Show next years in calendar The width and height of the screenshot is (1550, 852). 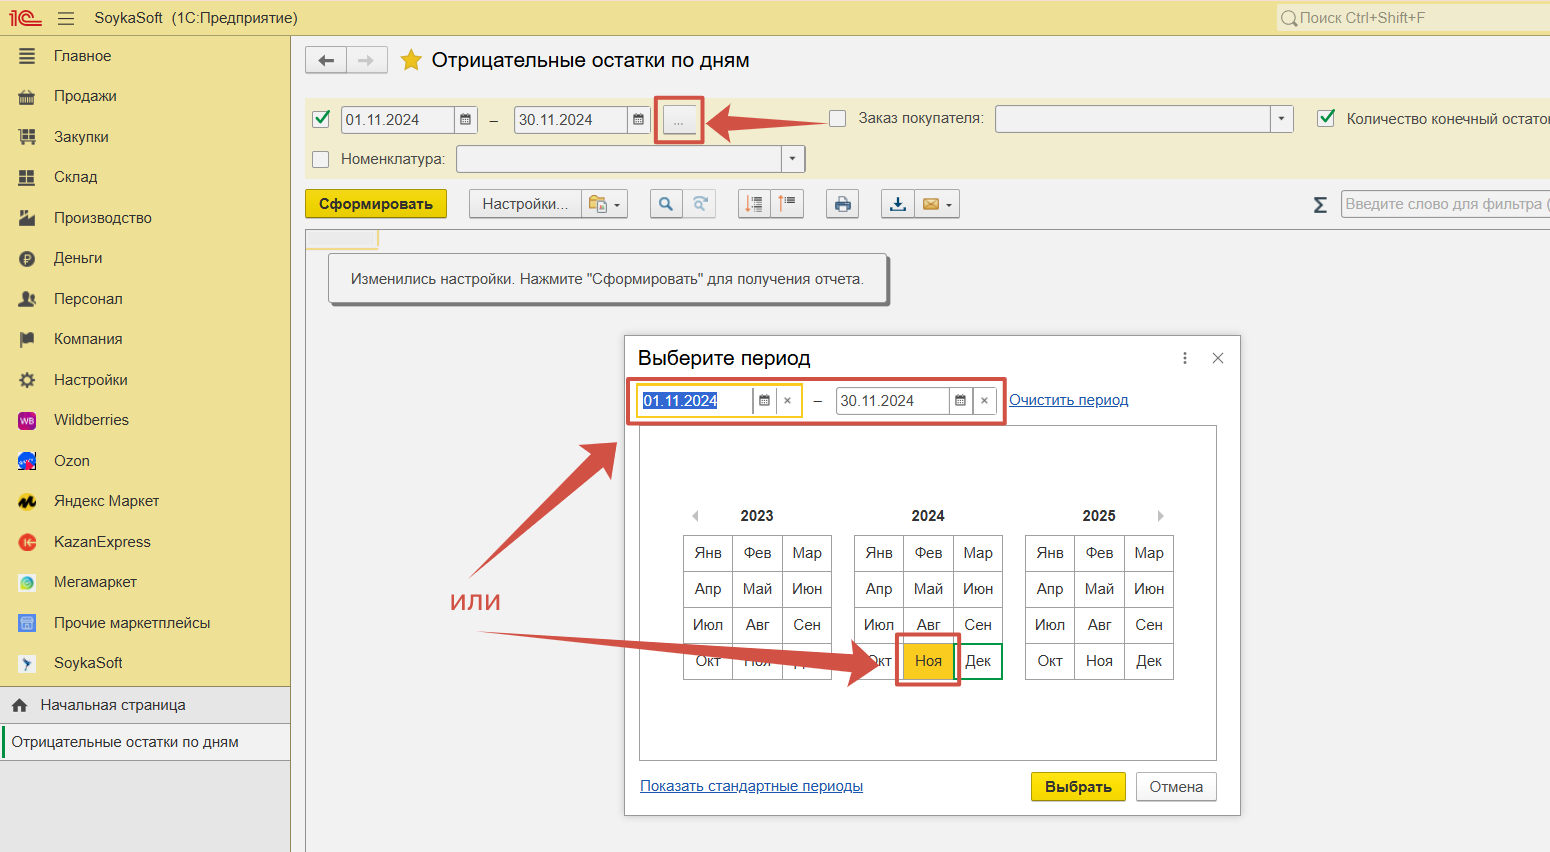tap(1160, 516)
